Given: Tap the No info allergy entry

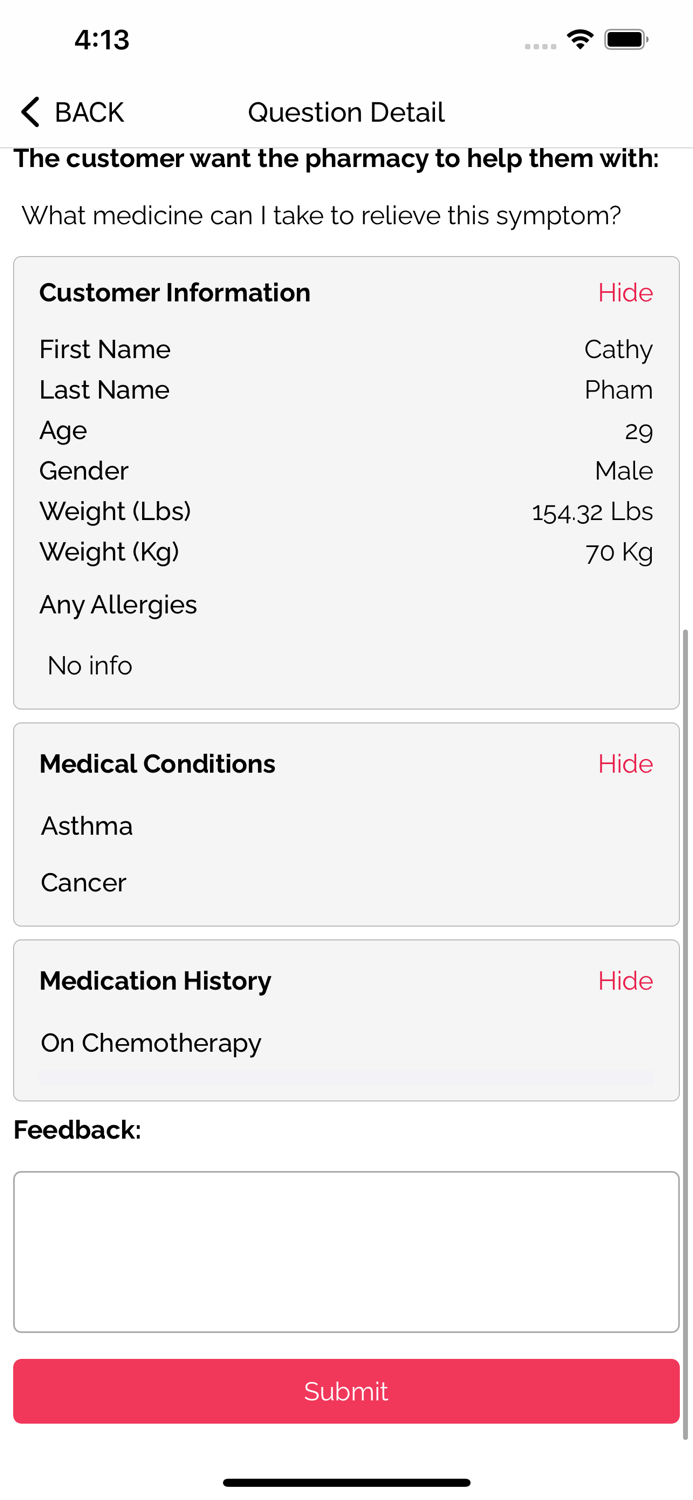Looking at the screenshot, I should click(x=89, y=665).
